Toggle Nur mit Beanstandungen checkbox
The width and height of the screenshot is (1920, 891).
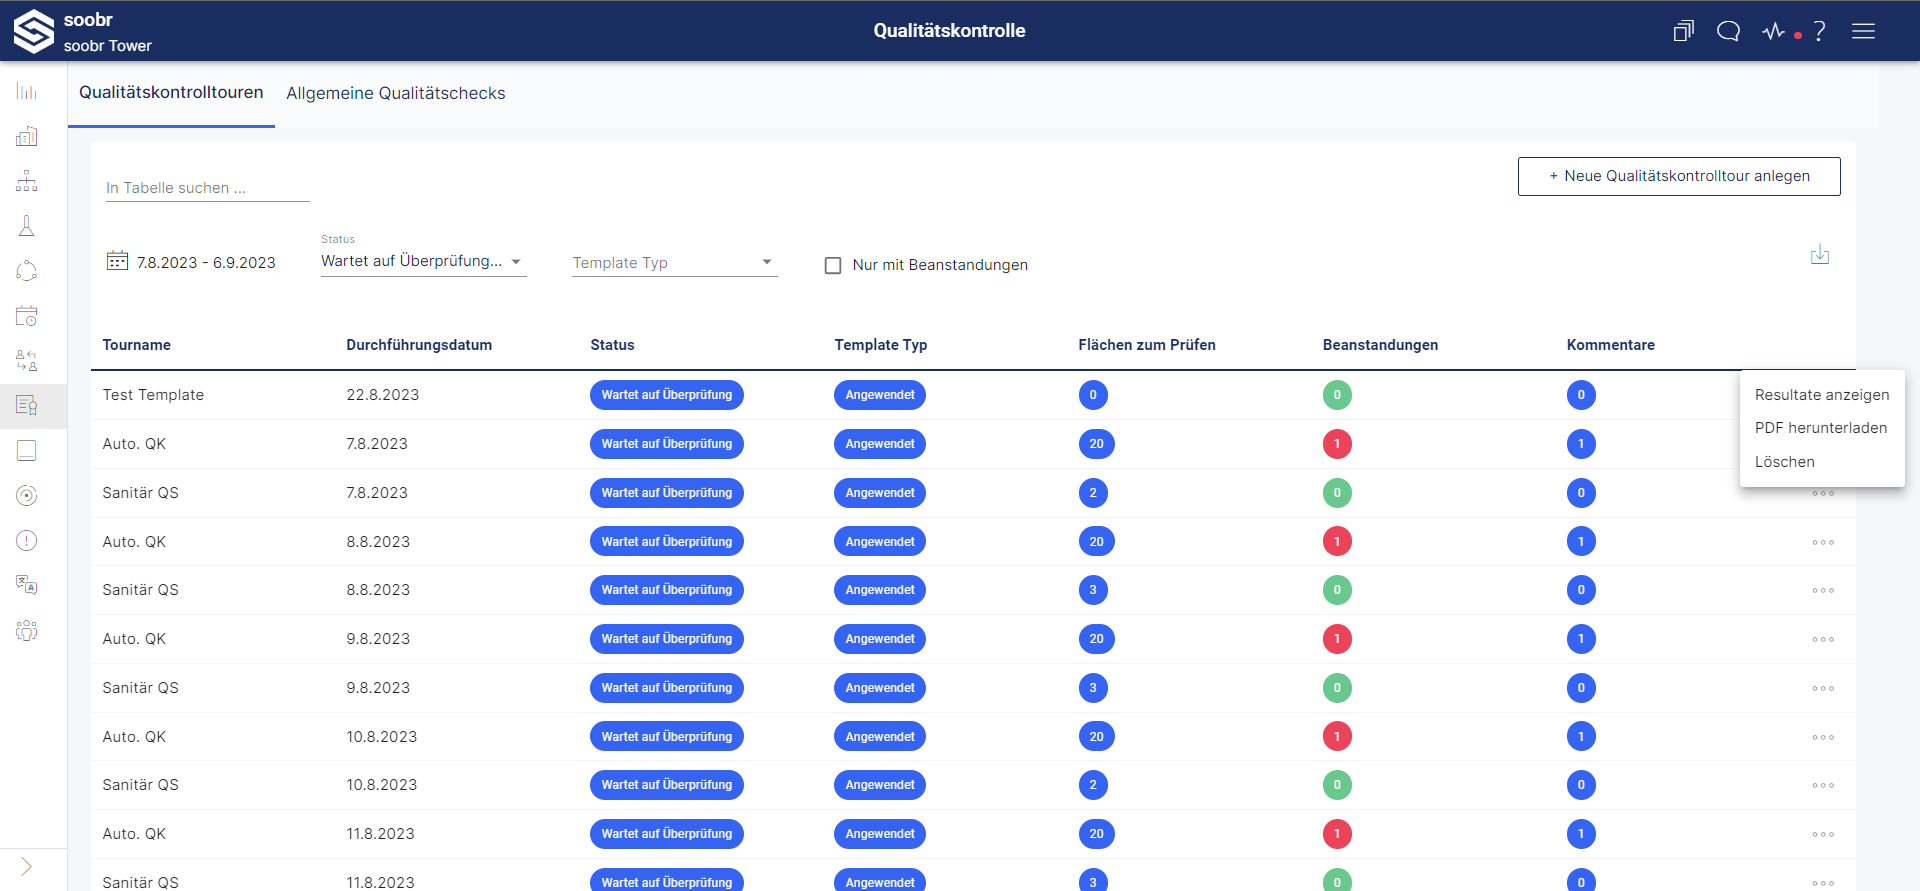[x=833, y=265]
